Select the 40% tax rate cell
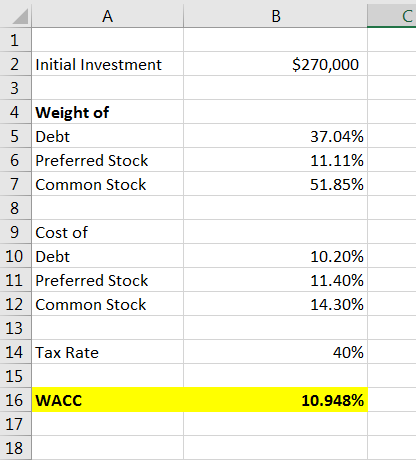This screenshot has width=416, height=460. tap(275, 352)
